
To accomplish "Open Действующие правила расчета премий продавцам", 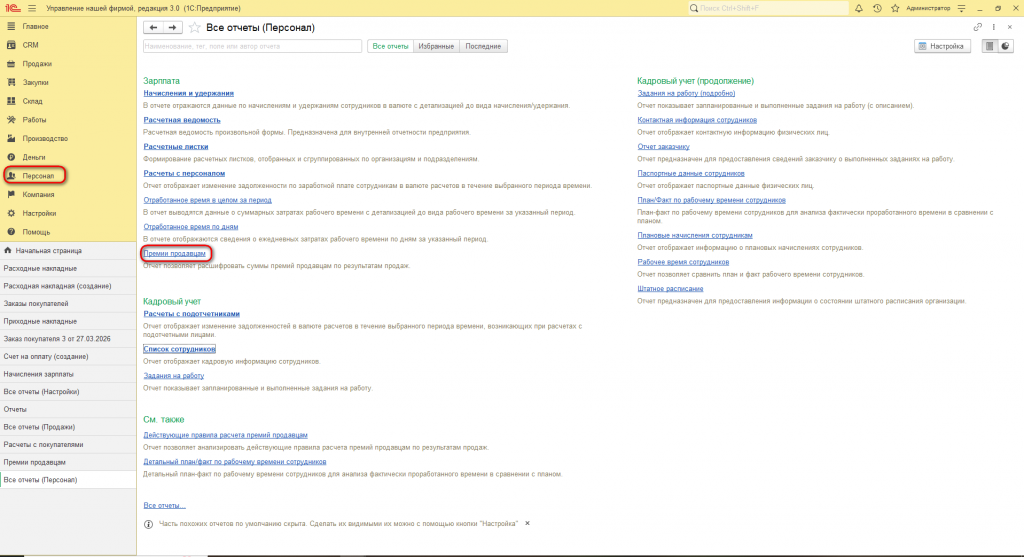I will click(225, 436).
